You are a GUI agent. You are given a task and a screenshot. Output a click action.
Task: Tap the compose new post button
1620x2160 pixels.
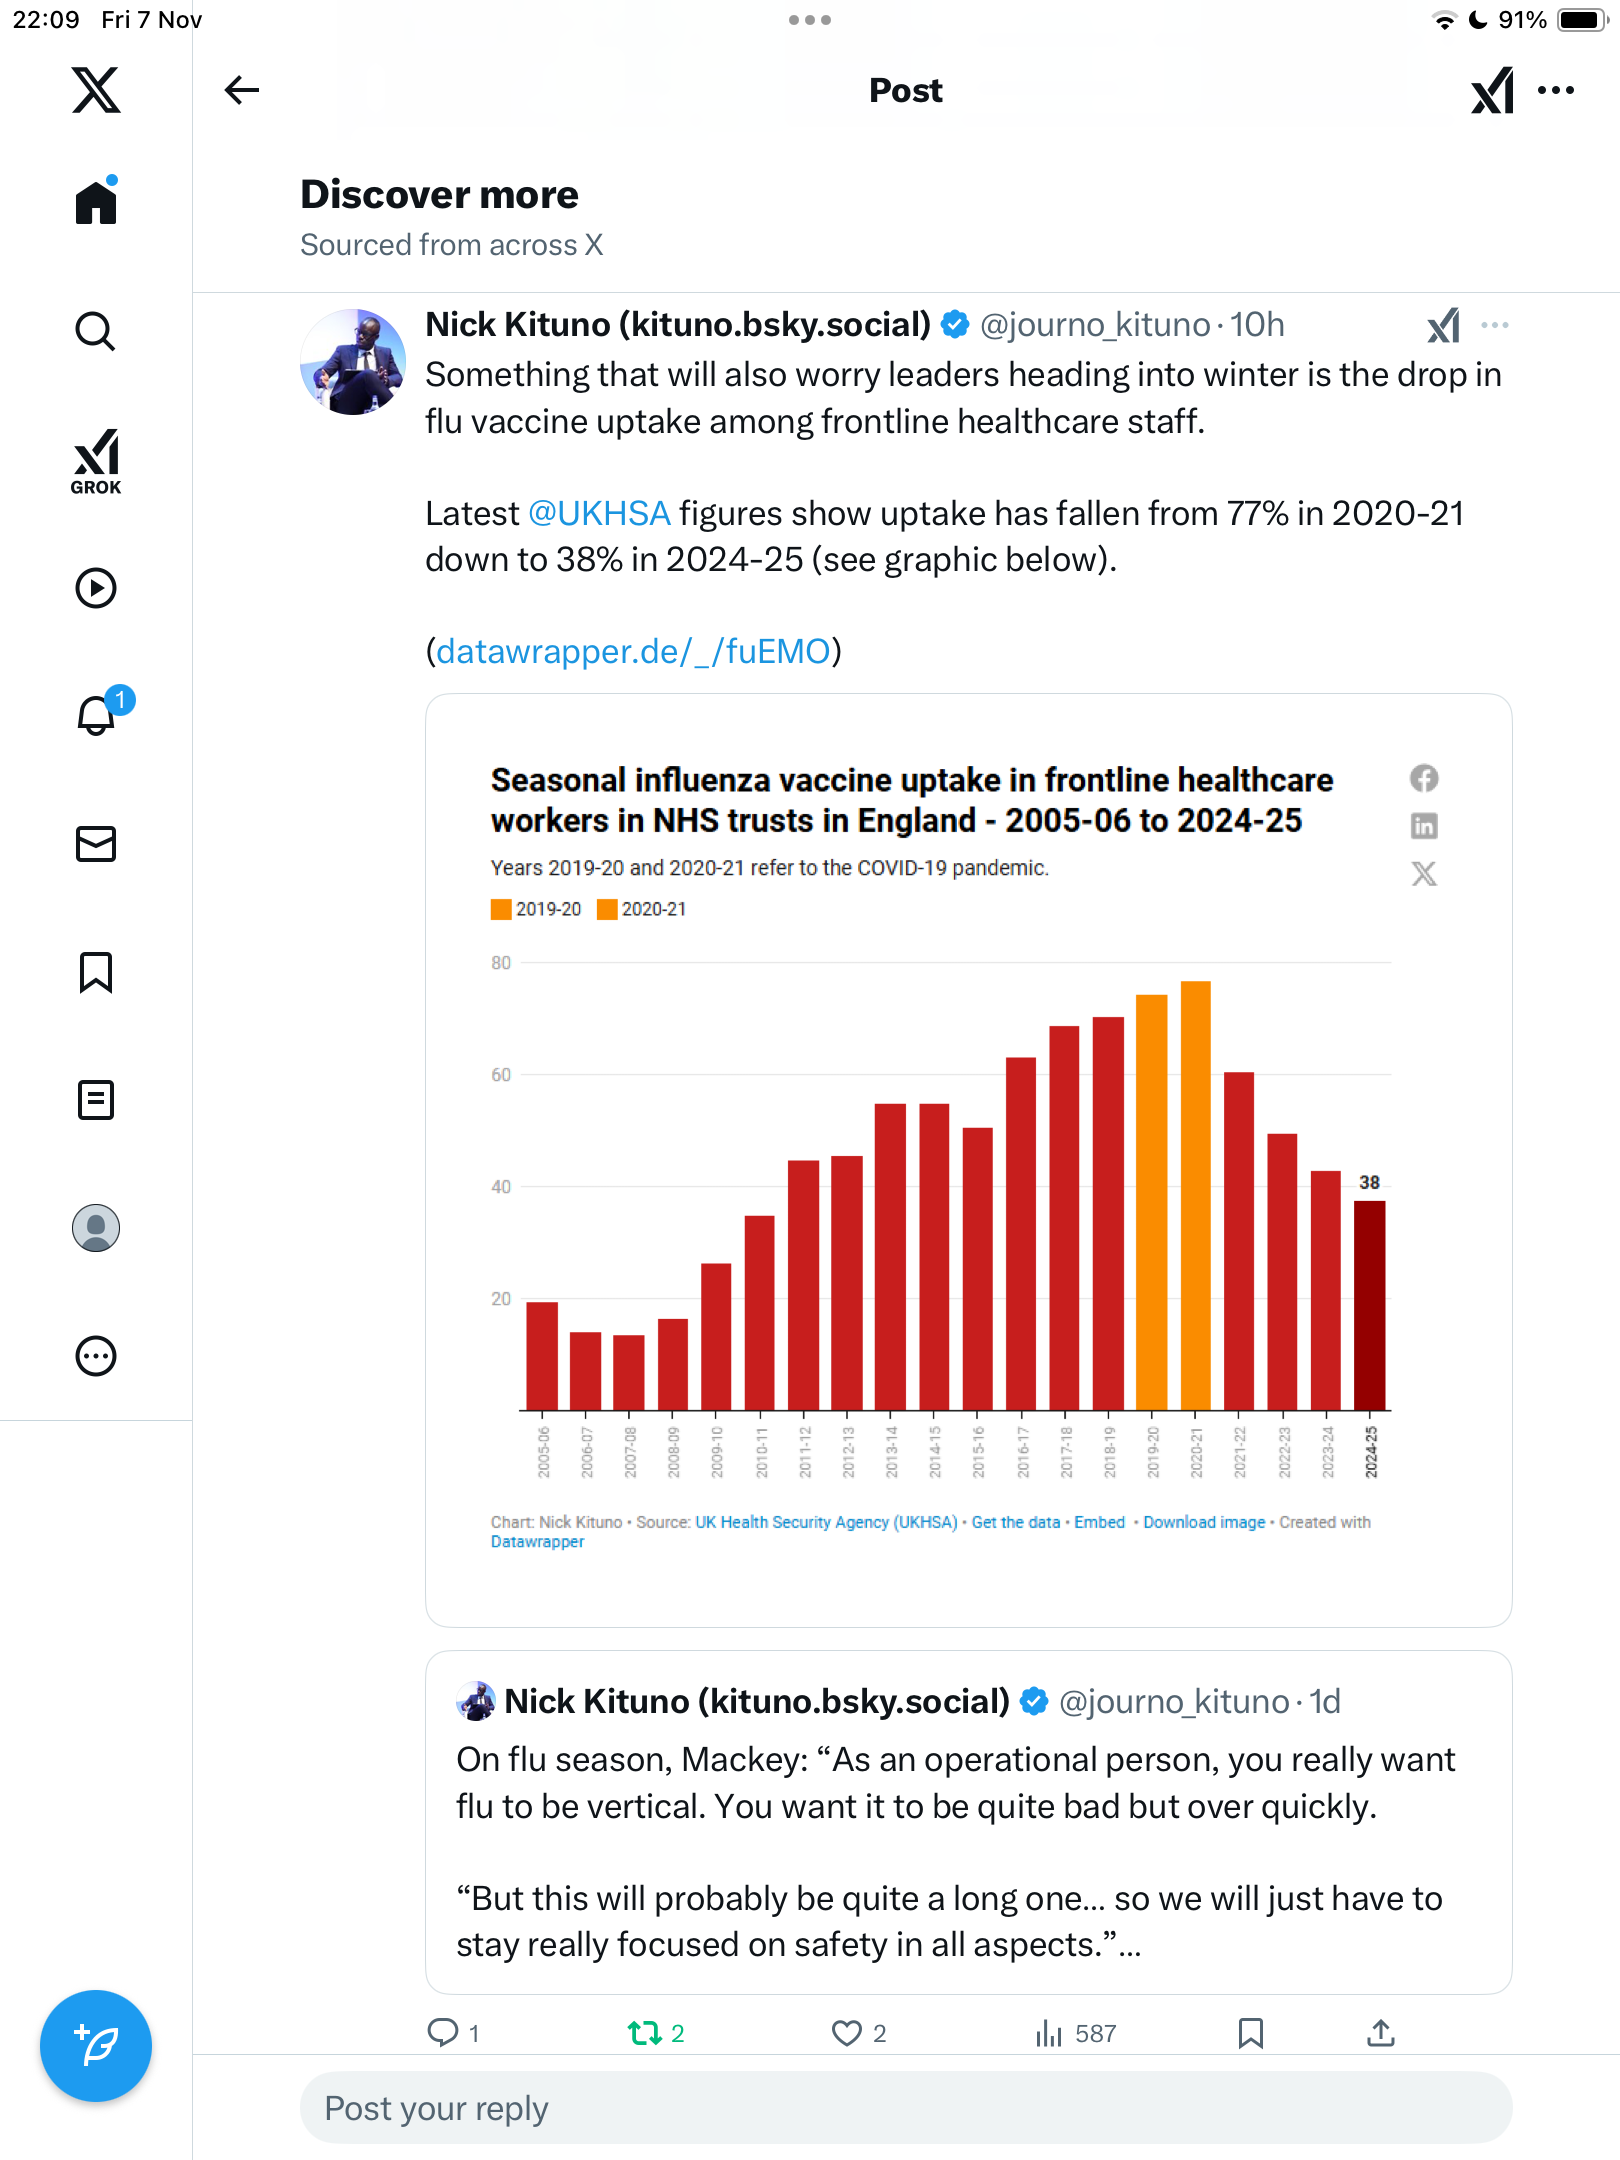[96, 2045]
